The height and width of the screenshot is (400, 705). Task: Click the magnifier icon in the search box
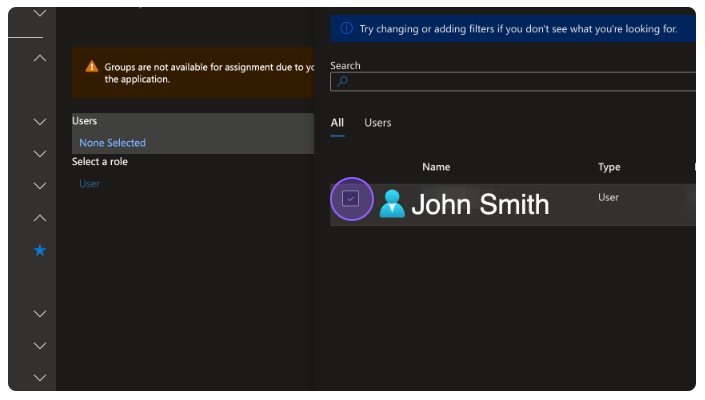tap(342, 82)
